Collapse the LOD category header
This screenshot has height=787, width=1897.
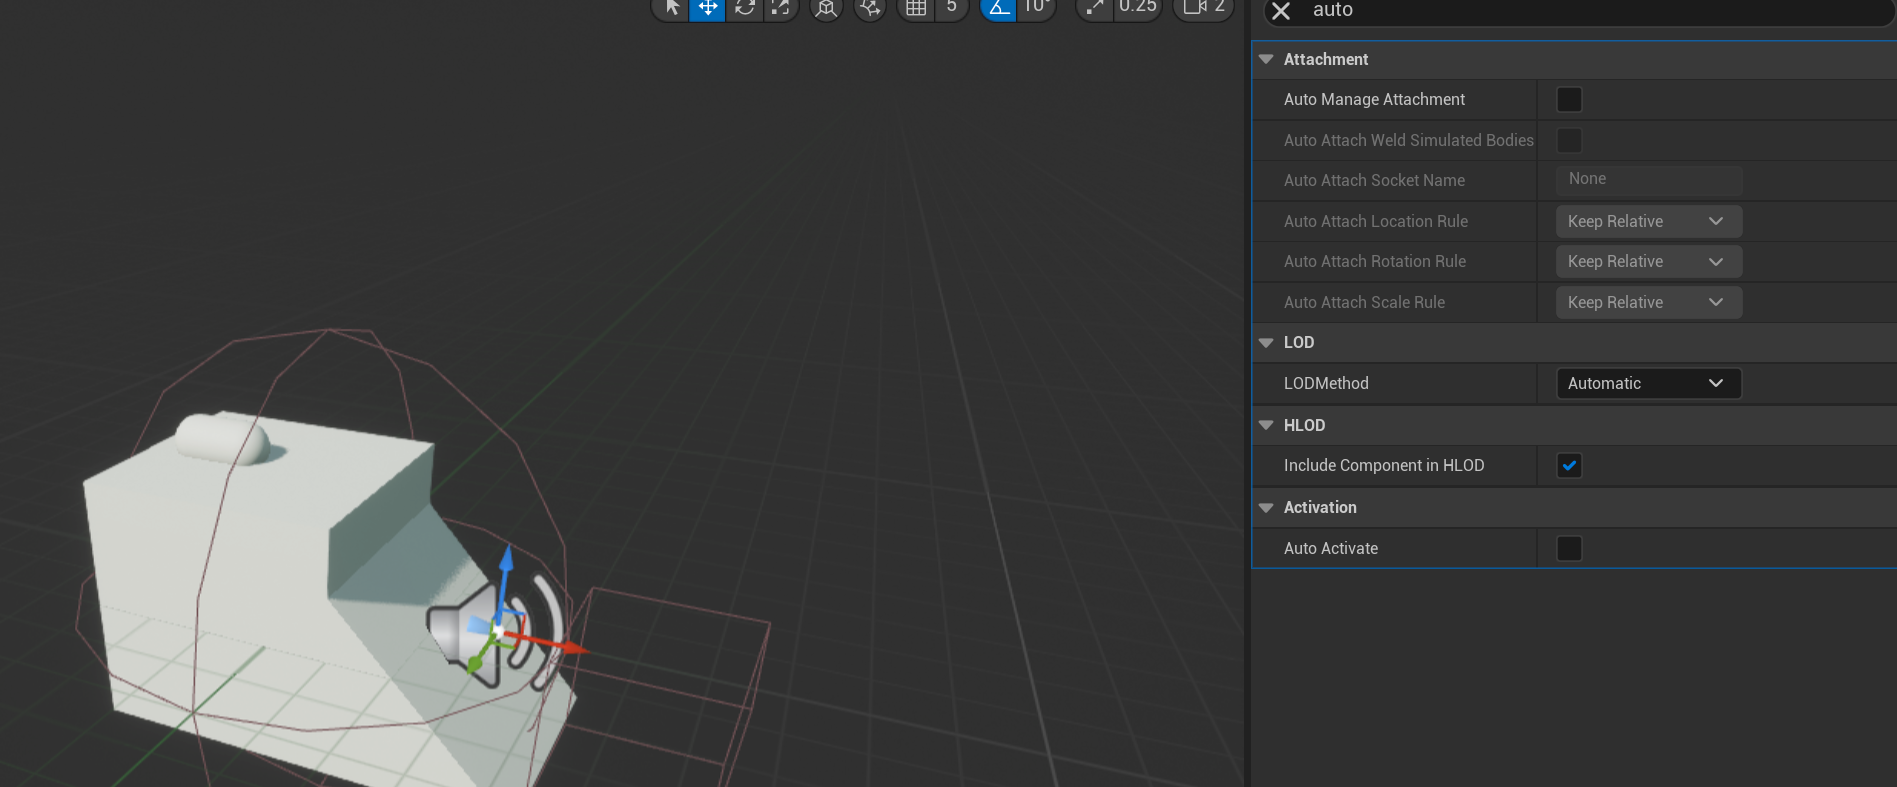[1266, 343]
